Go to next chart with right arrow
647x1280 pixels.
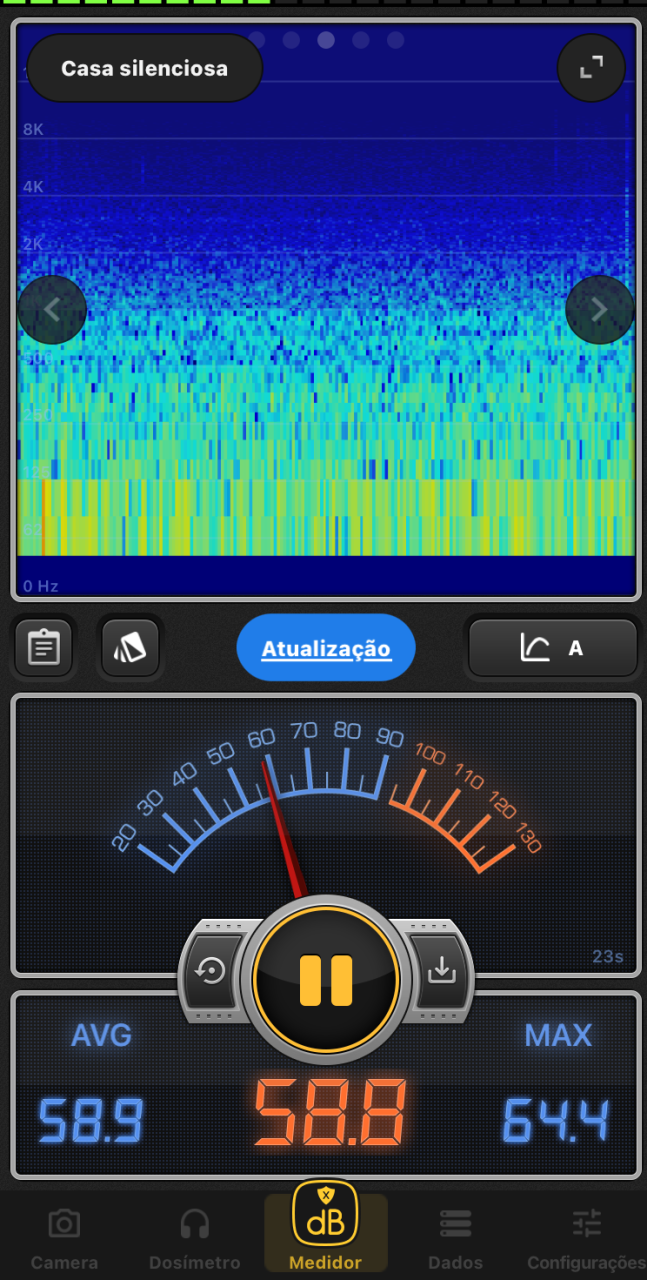[599, 310]
